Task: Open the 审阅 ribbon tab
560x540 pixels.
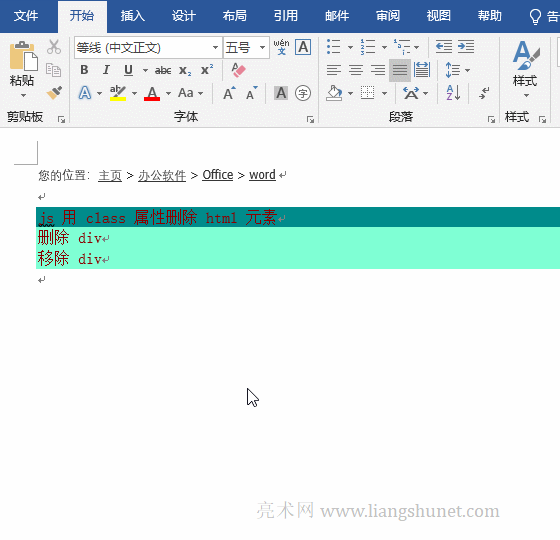Action: pyautogui.click(x=388, y=16)
